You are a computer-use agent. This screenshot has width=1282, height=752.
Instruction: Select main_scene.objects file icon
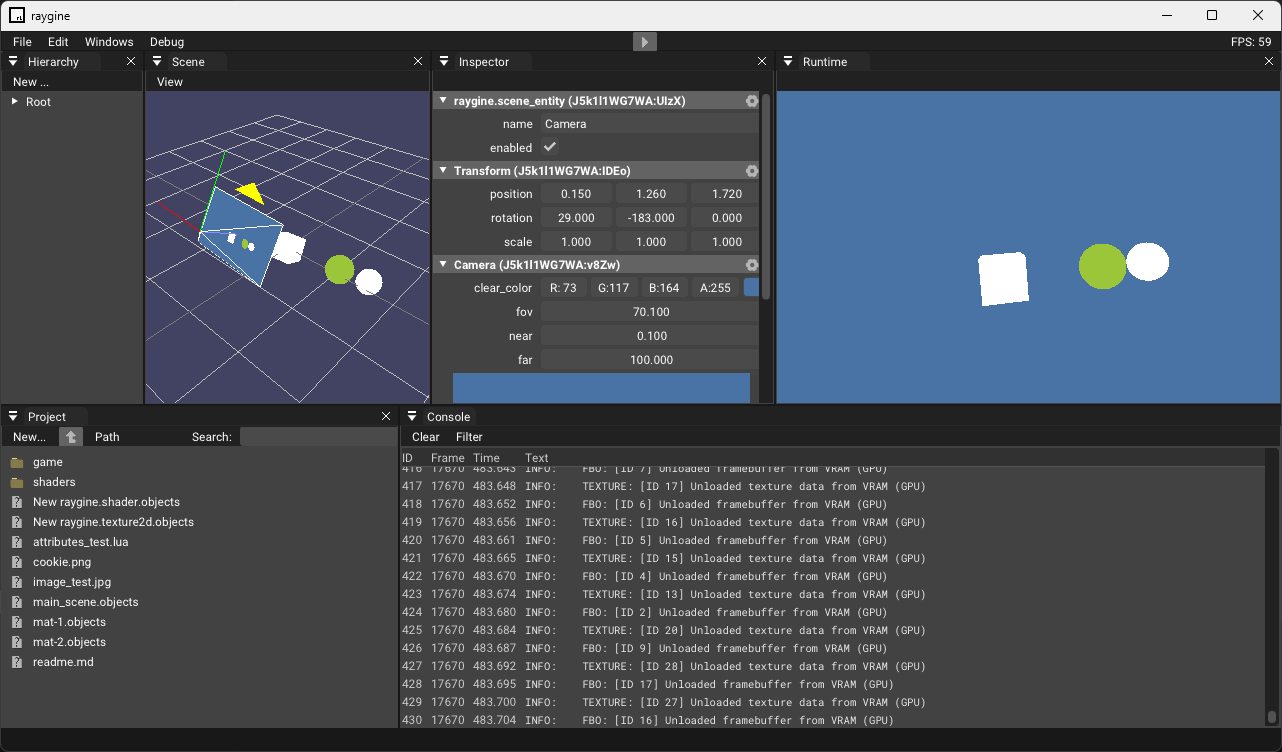(x=17, y=602)
